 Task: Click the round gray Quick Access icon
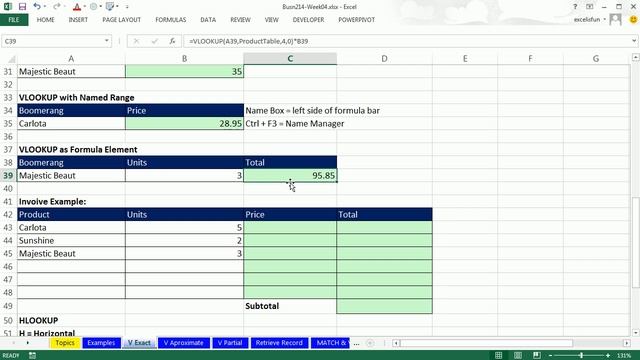coord(93,7)
